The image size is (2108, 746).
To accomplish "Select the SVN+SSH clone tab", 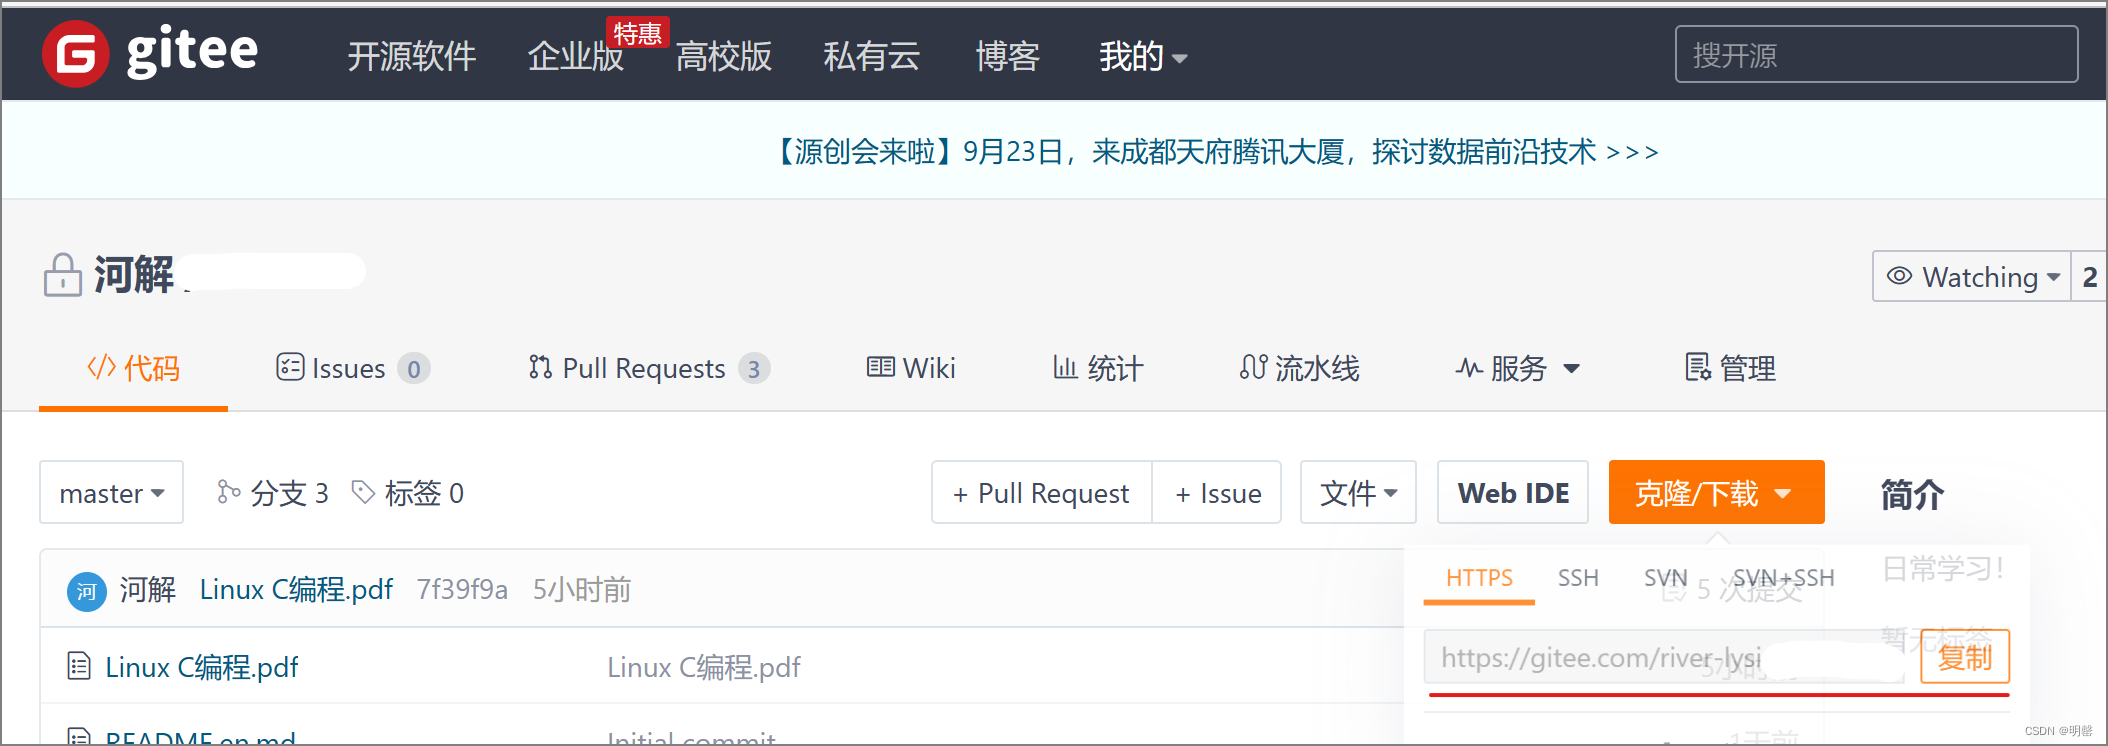I will tap(1784, 578).
